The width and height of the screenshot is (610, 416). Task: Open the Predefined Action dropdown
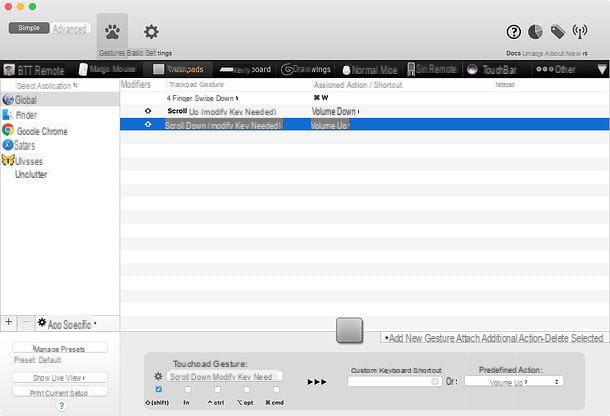click(514, 381)
